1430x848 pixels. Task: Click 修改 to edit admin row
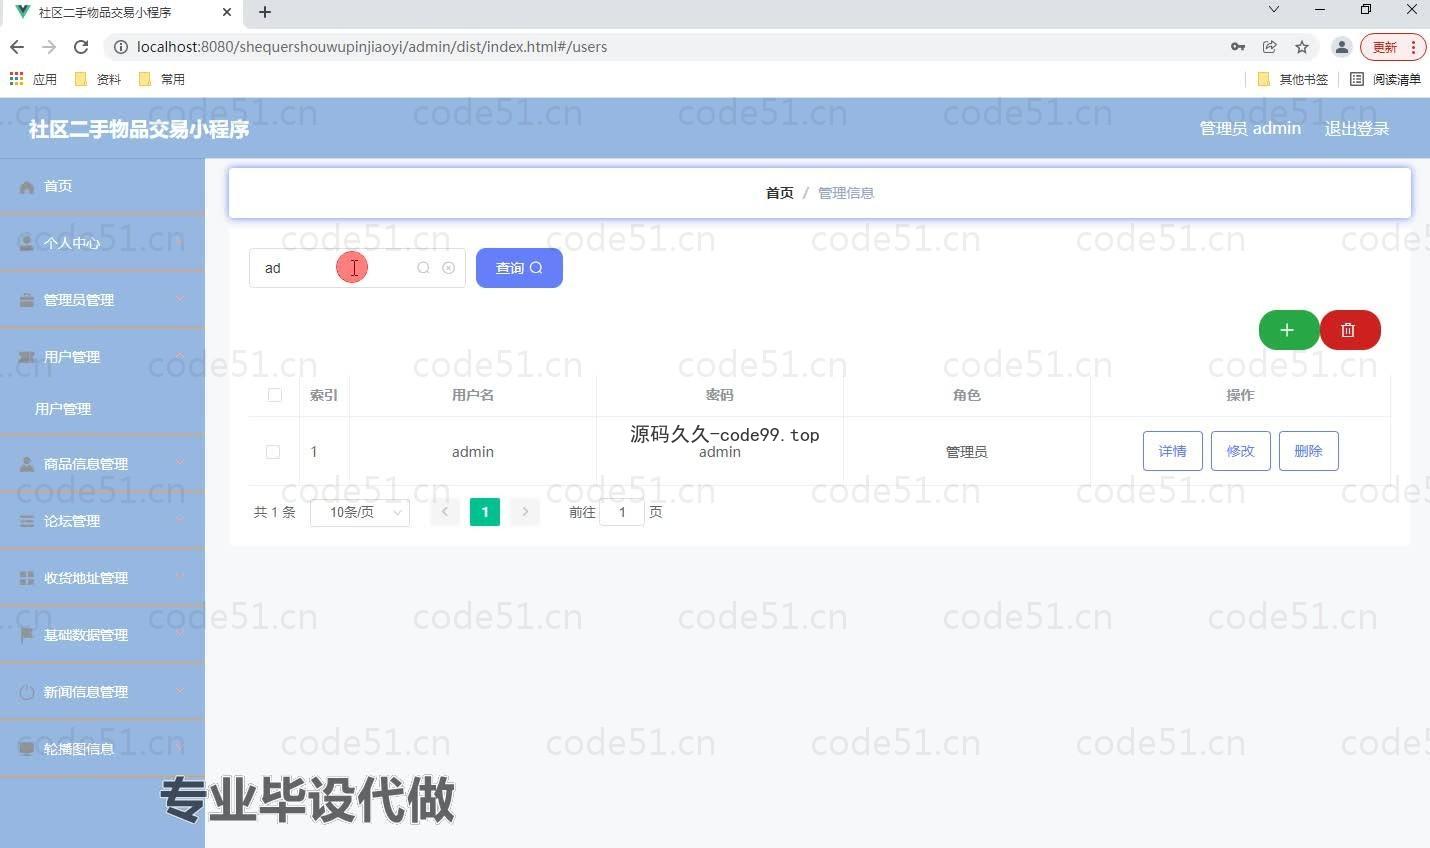coord(1240,451)
